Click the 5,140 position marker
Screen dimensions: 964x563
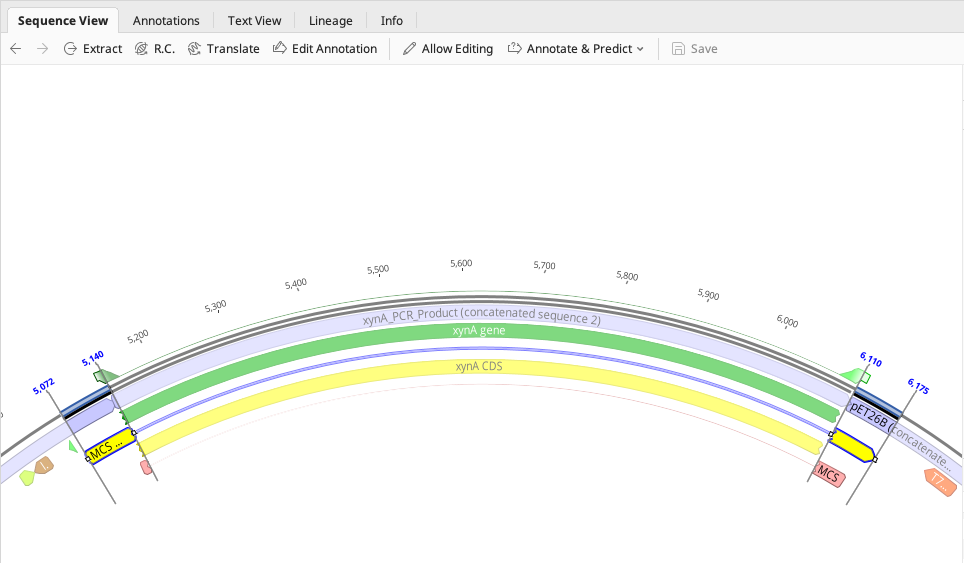(x=93, y=359)
